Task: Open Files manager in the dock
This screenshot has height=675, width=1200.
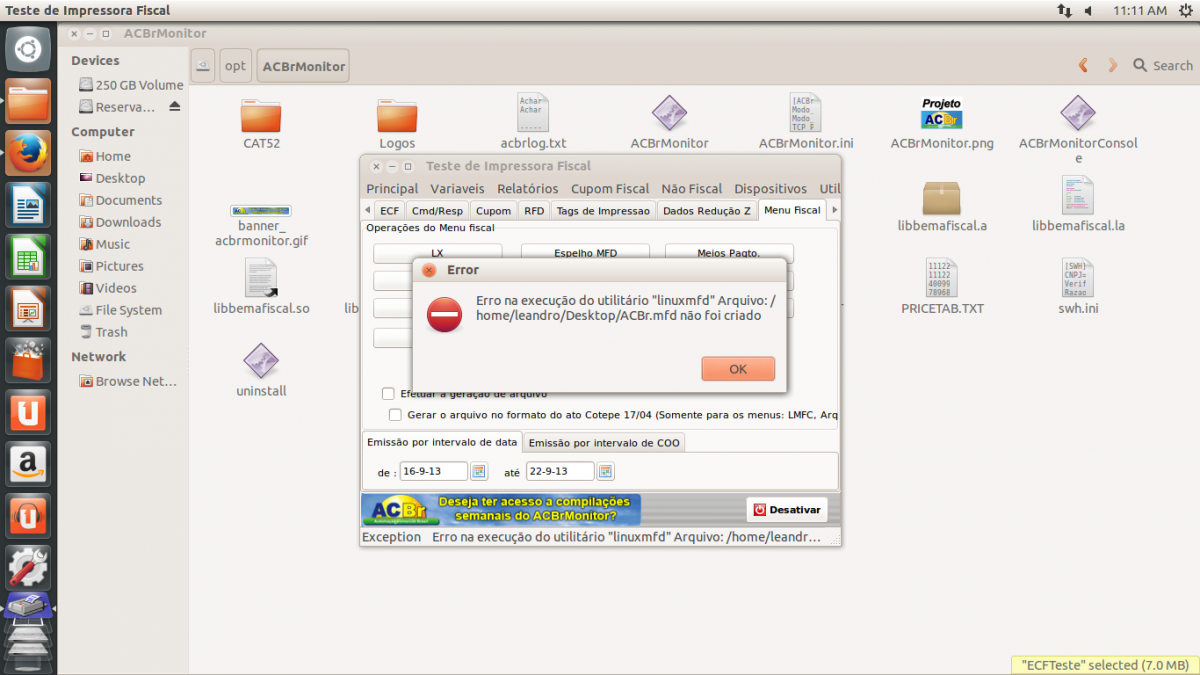Action: [x=28, y=101]
